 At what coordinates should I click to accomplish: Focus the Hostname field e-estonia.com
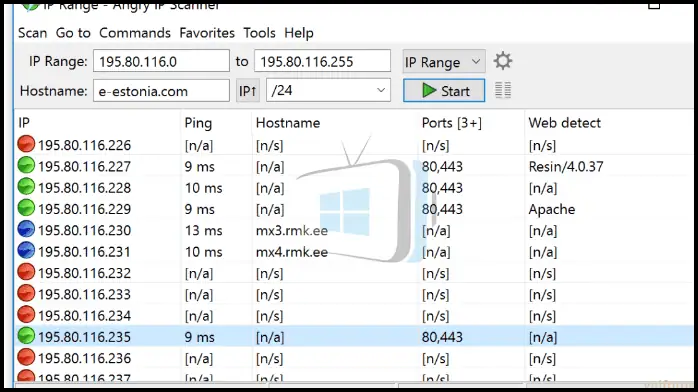[161, 91]
